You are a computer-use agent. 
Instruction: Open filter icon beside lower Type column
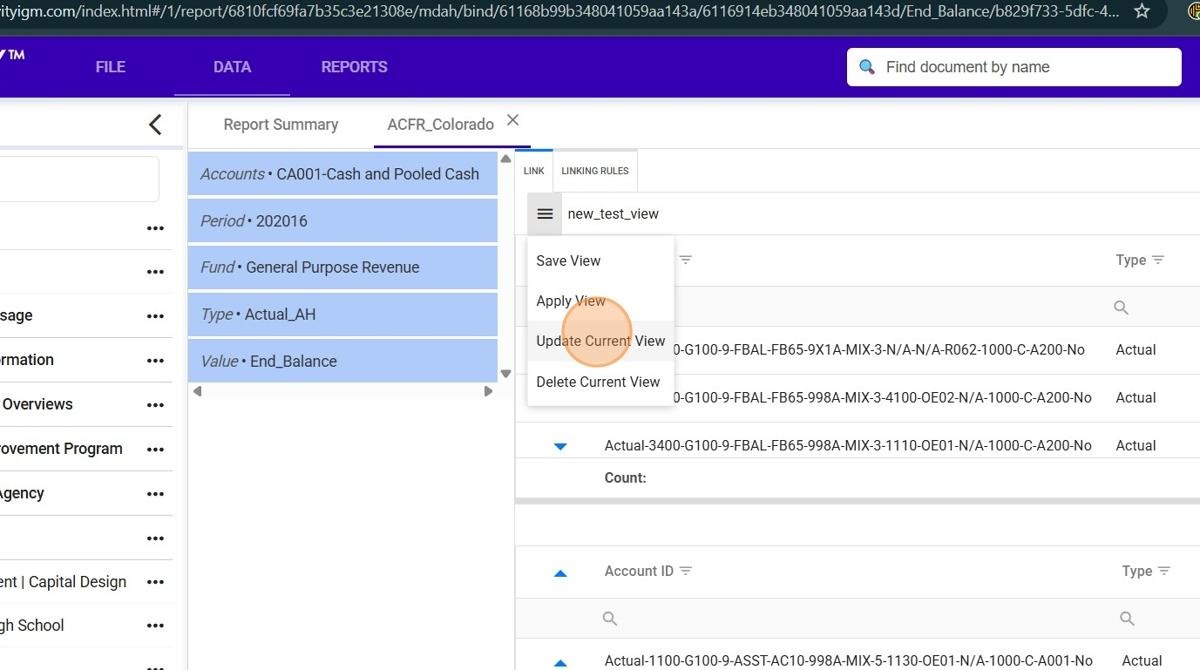coord(1164,571)
